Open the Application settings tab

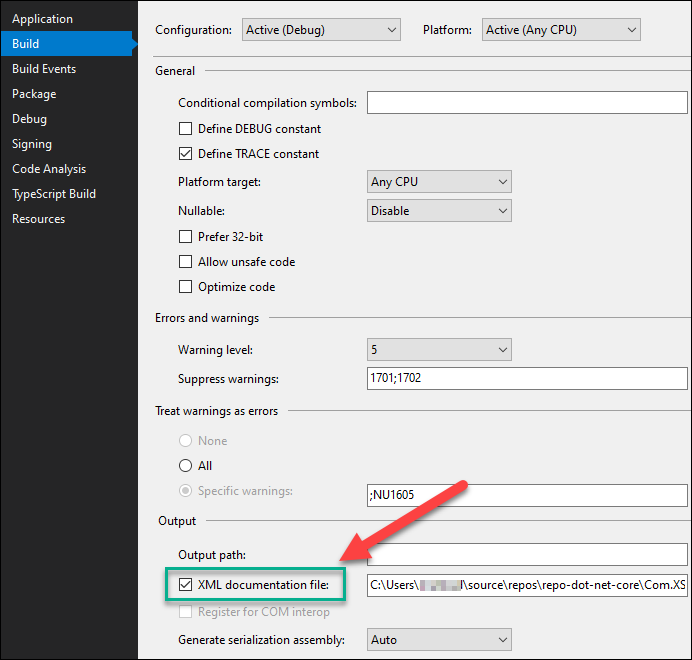point(42,19)
